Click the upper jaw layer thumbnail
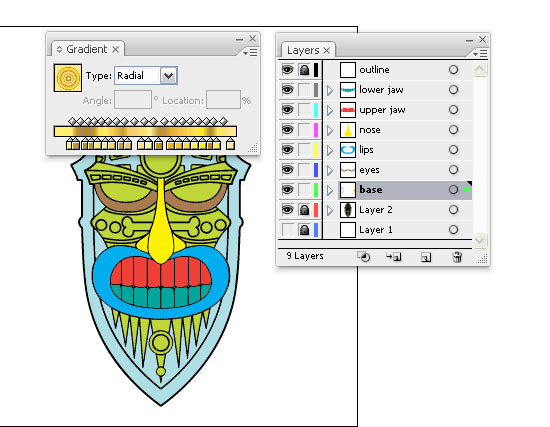 [348, 110]
